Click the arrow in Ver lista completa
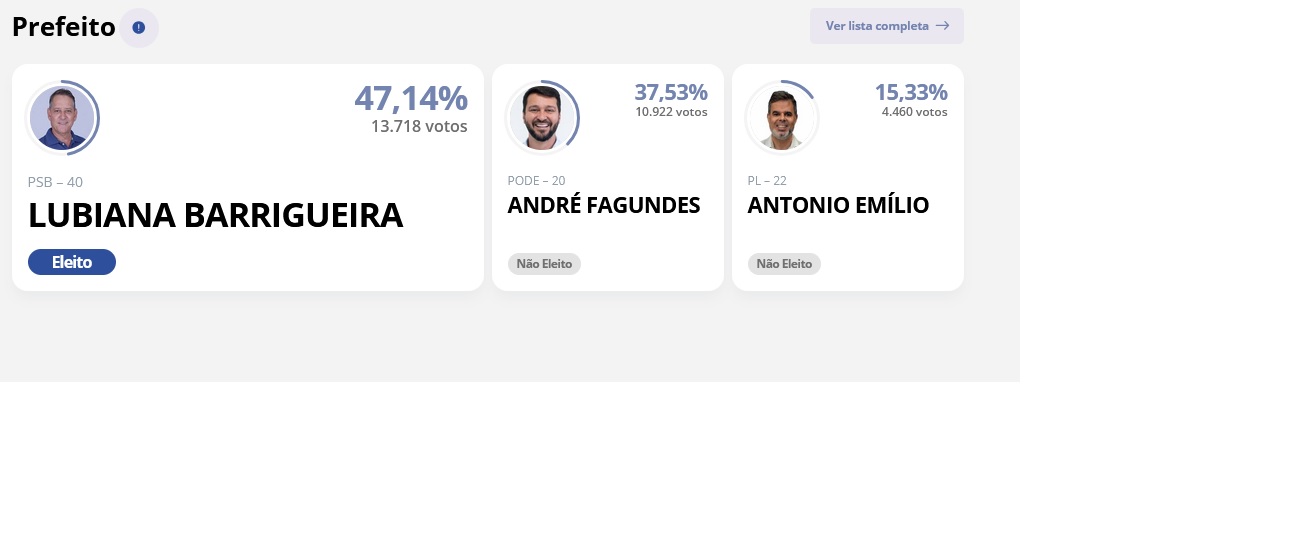Image resolution: width=1306 pixels, height=557 pixels. coord(942,26)
